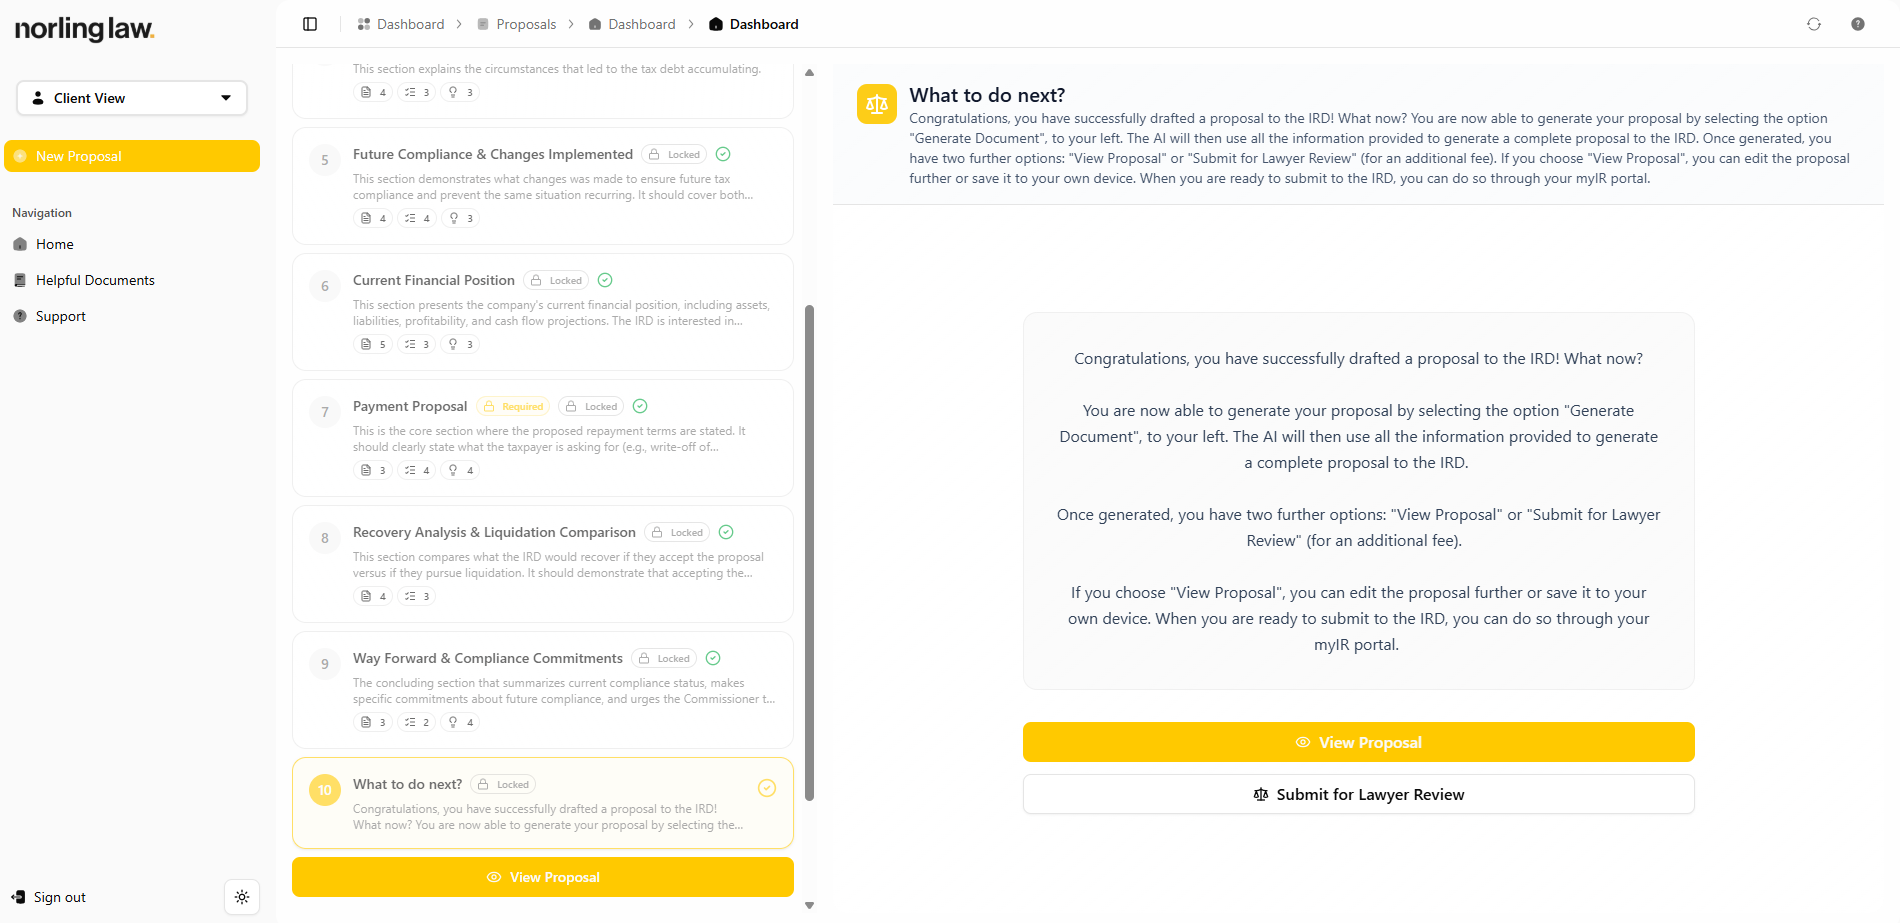Open the Client View dropdown
The image size is (1900, 923).
(132, 98)
